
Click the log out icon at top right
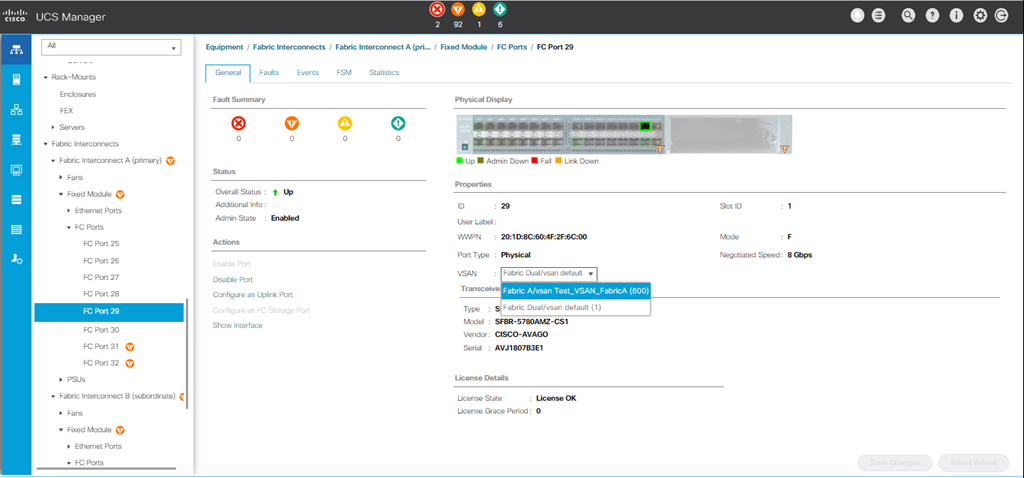point(1001,16)
